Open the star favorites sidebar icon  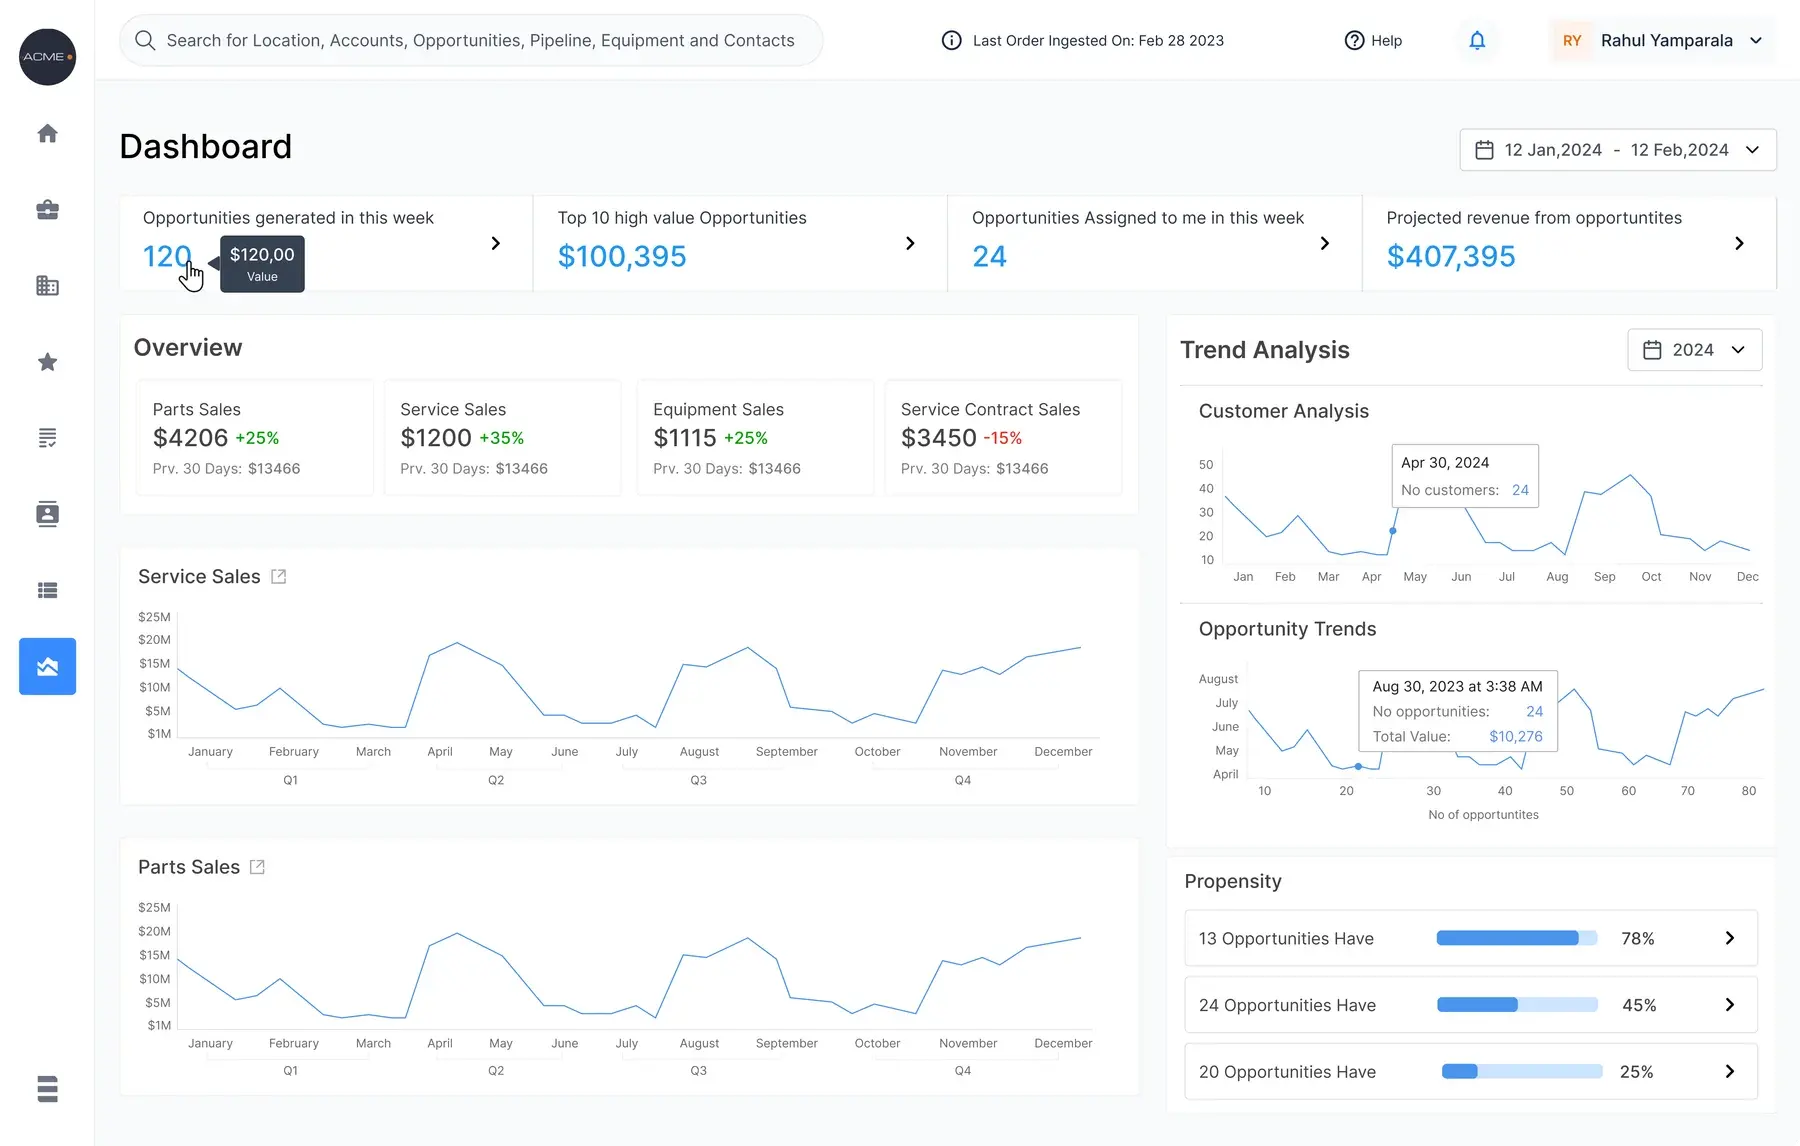pyautogui.click(x=47, y=362)
